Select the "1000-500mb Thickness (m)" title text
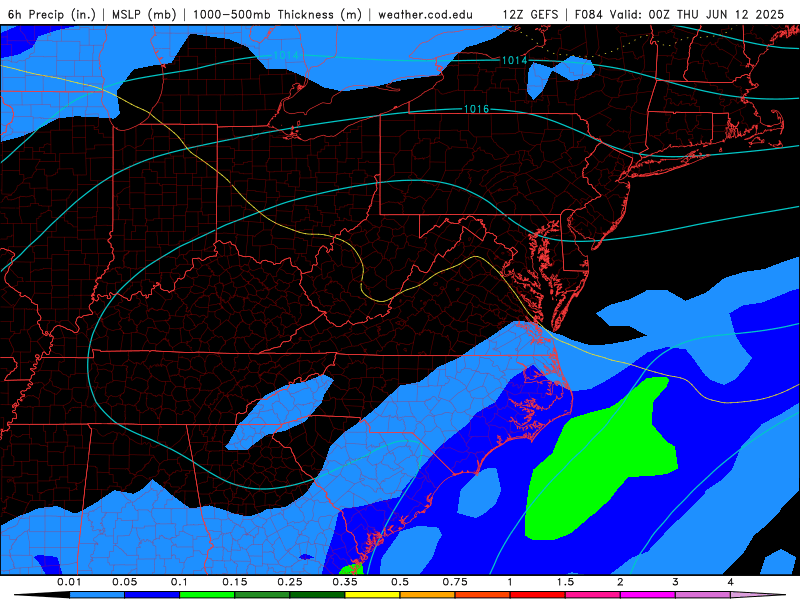 click(277, 14)
